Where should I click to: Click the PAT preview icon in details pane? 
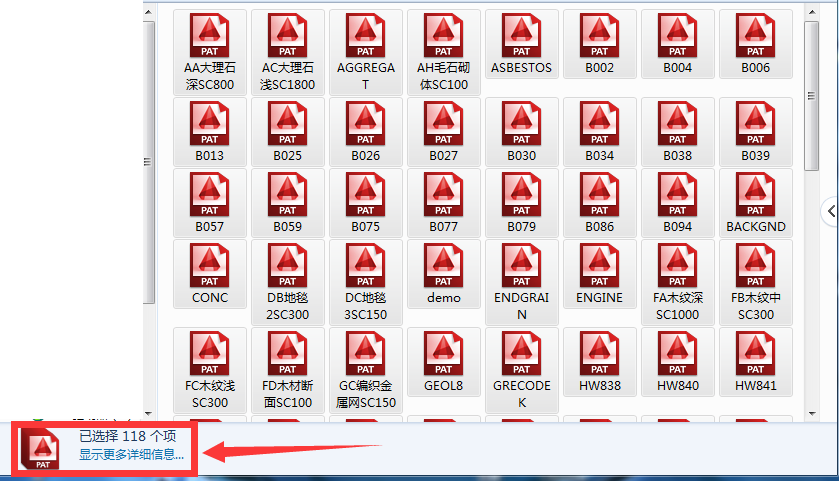[42, 448]
